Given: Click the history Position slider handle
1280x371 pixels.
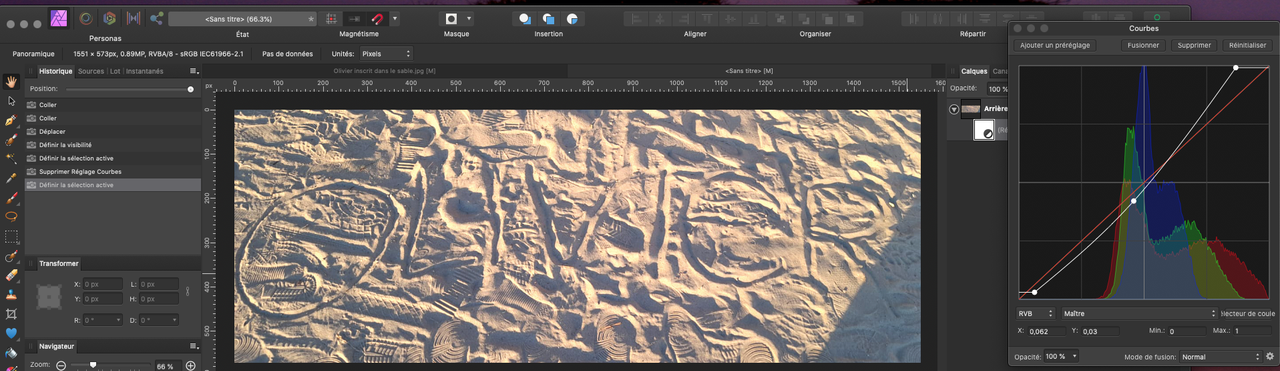Looking at the screenshot, I should click(191, 89).
